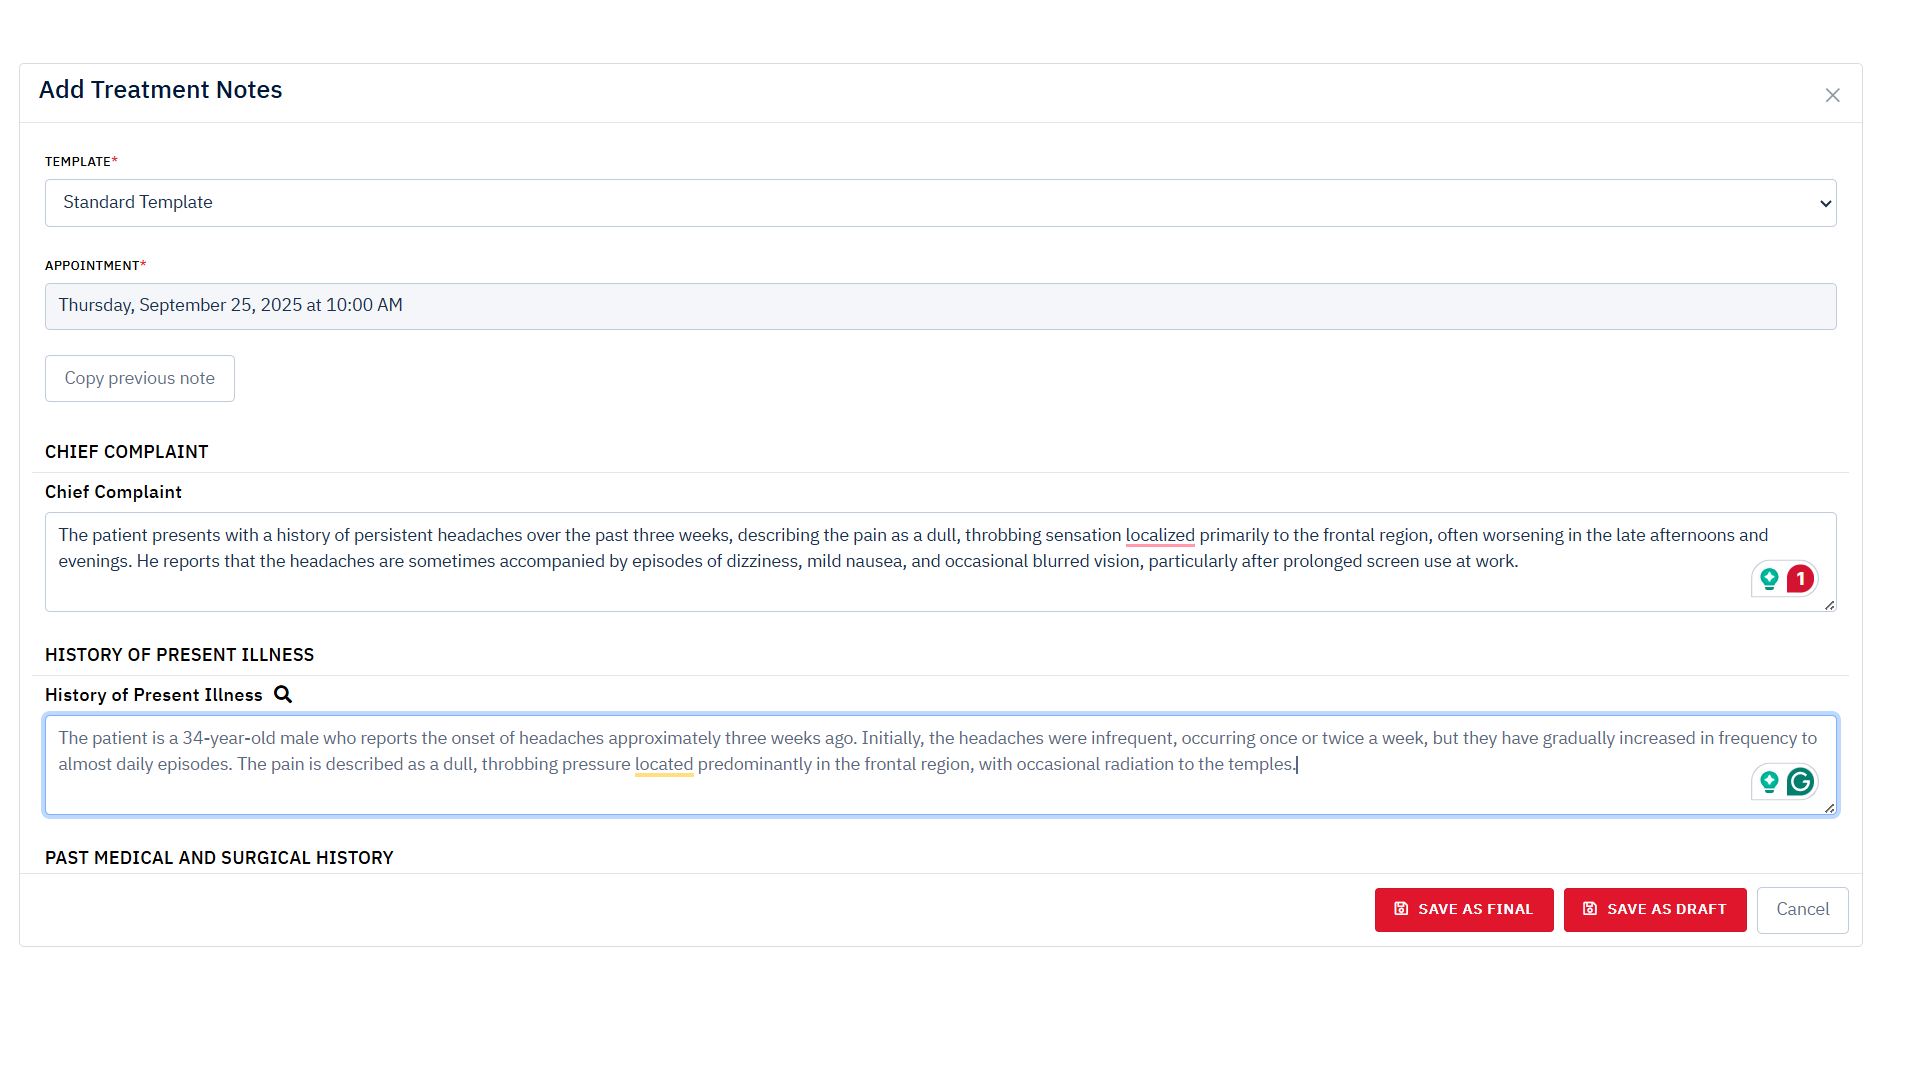Click the underlined word "localized"
The image size is (1919, 1079).
[x=1160, y=536]
